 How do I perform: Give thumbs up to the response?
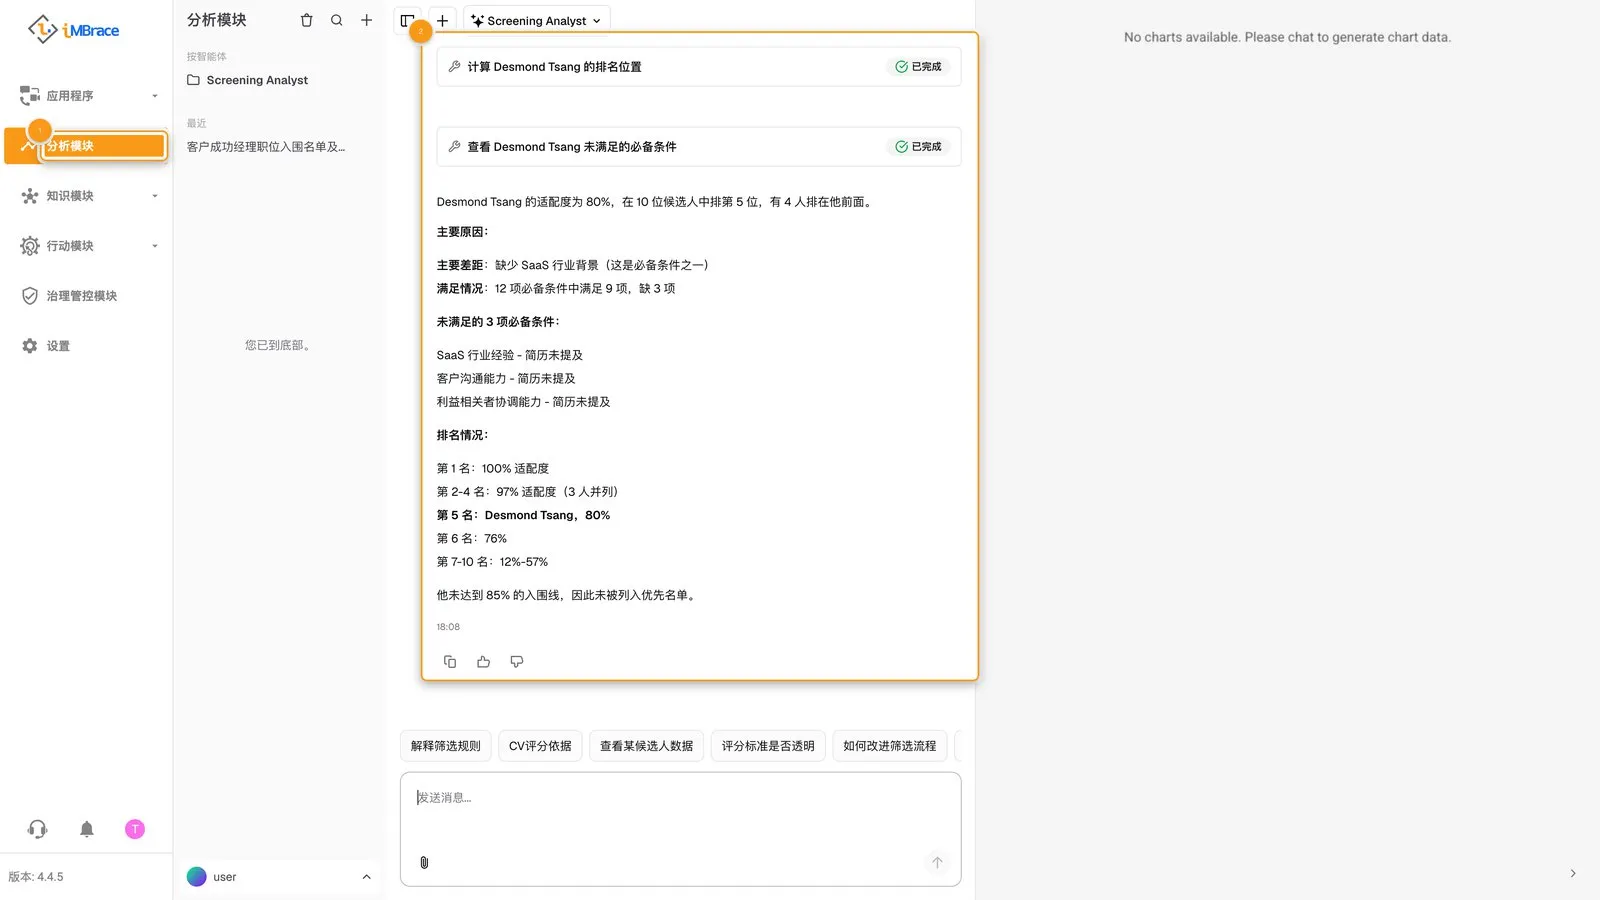pos(483,662)
